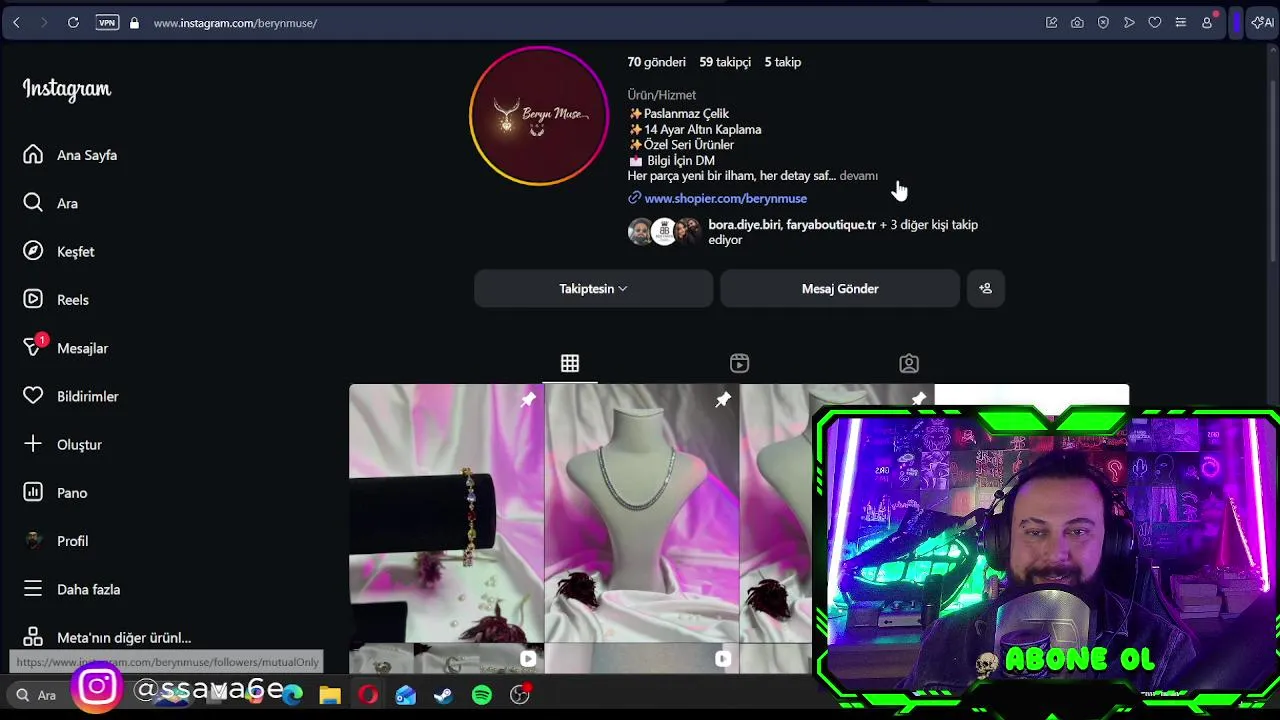Click the Instagram logo wordmark

point(67,89)
